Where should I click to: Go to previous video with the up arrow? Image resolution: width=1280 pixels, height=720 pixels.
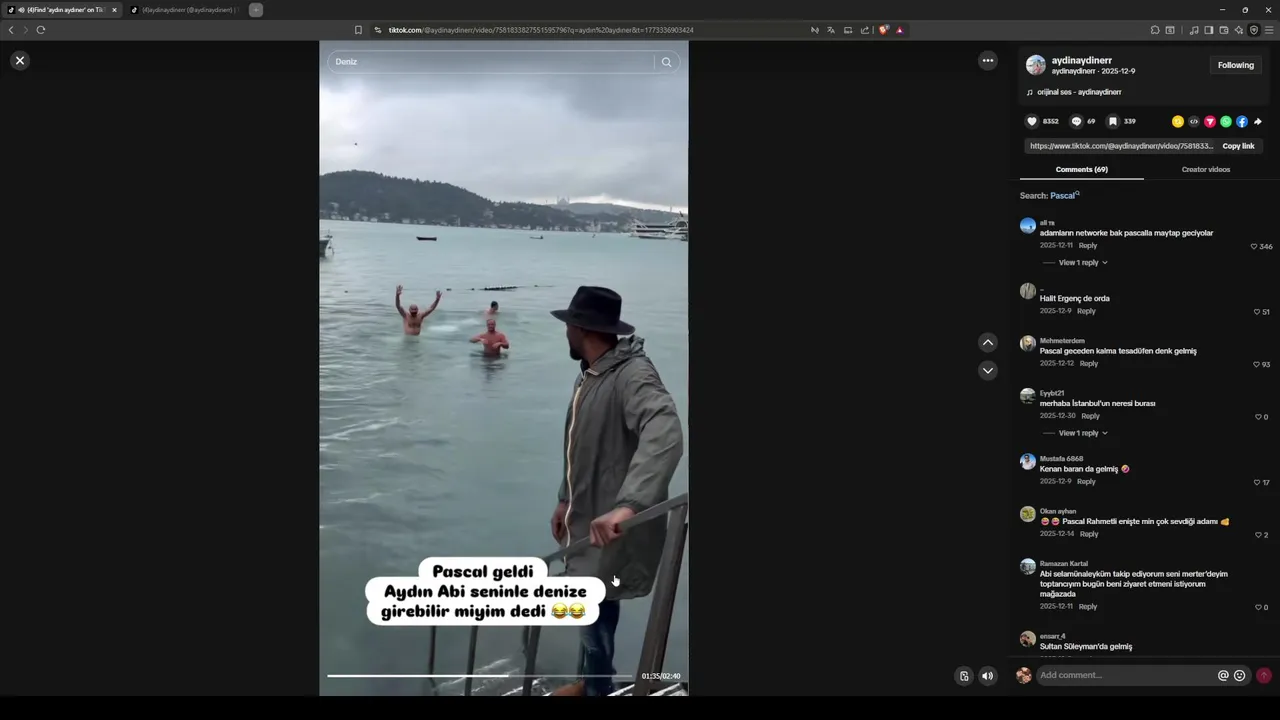point(988,343)
